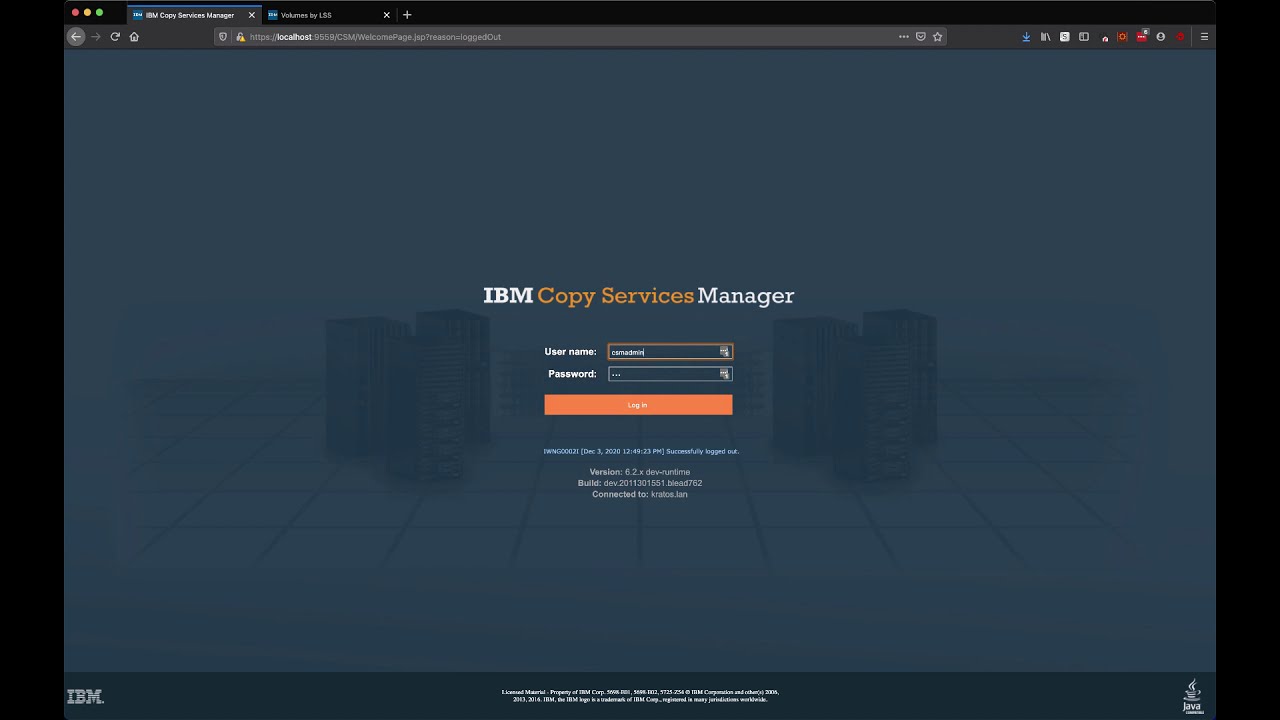The width and height of the screenshot is (1280, 720).
Task: Click the padlock warning site security icon
Action: click(240, 36)
